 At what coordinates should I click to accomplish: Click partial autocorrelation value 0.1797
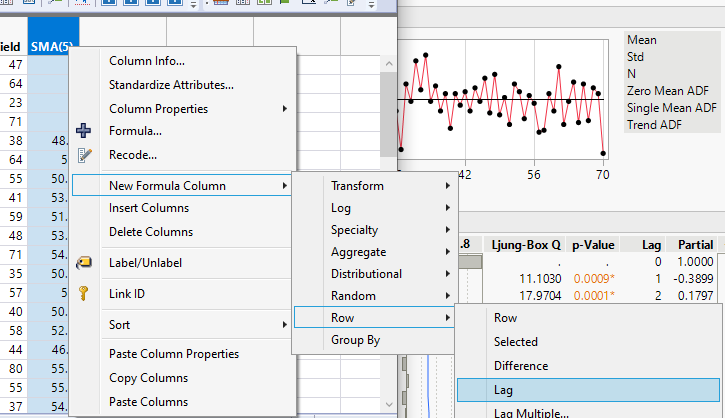pos(695,295)
